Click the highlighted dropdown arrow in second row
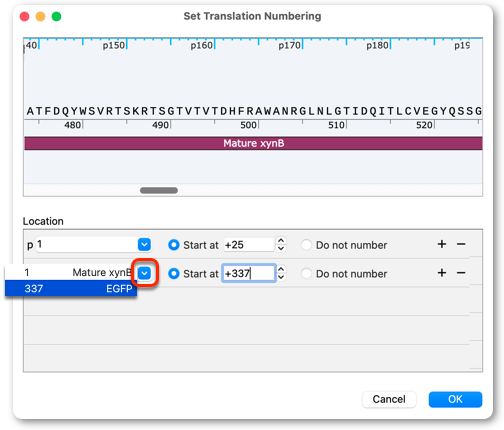 [x=144, y=273]
